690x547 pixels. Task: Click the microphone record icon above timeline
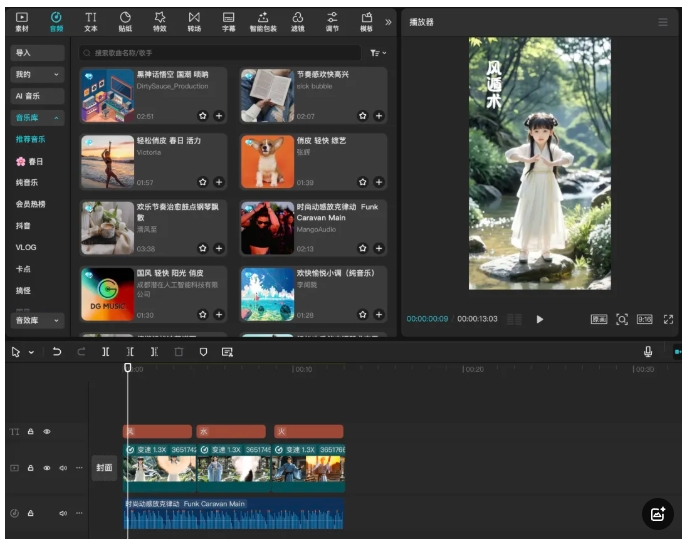[648, 352]
